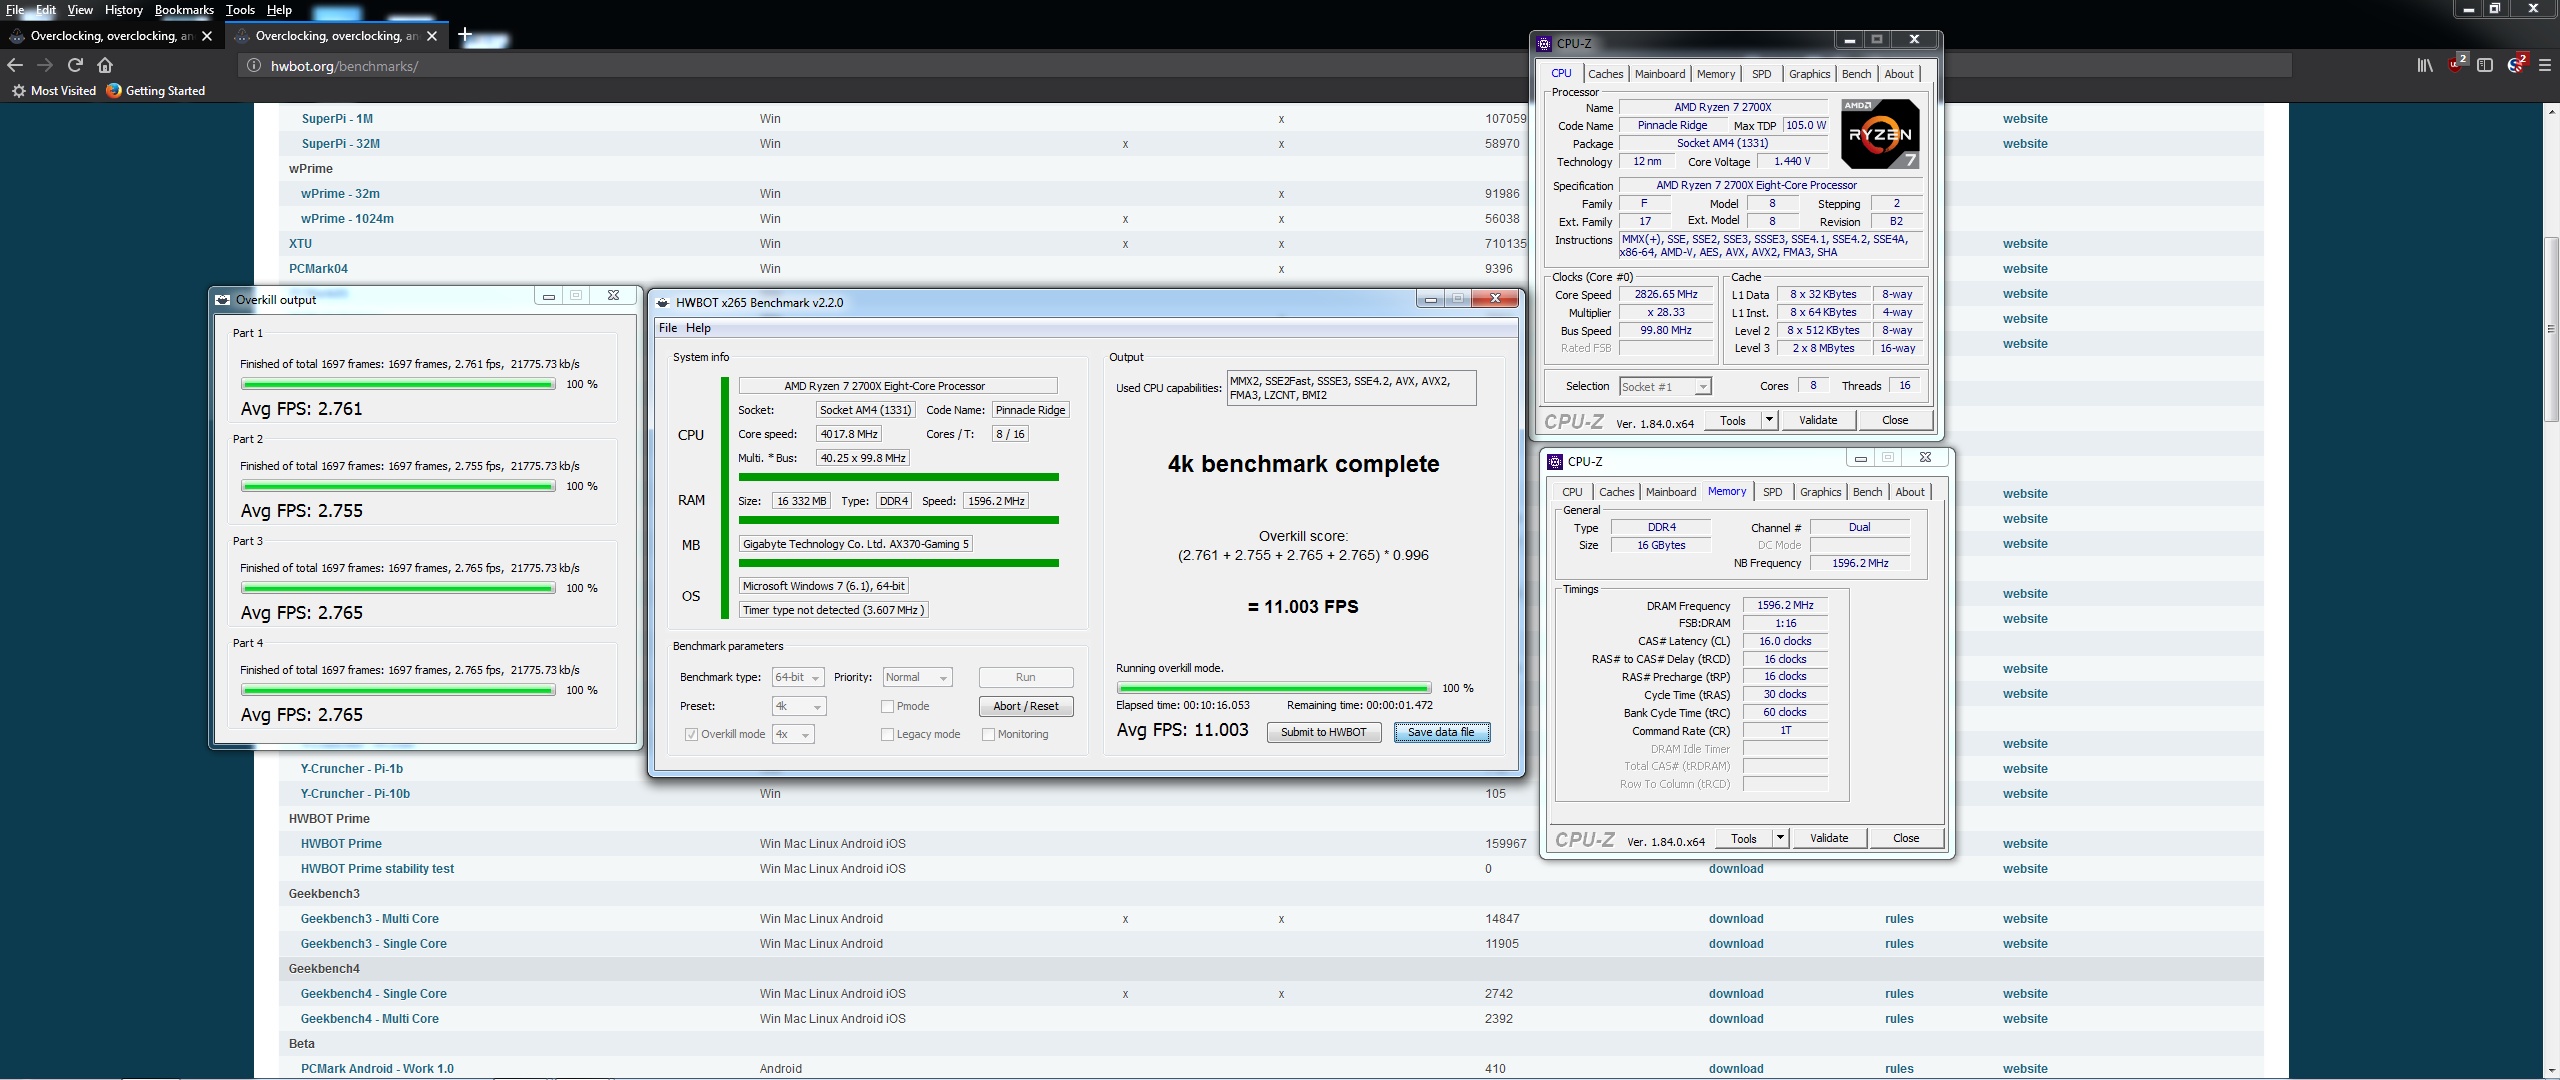
Task: Minimize the HWBOT x265 Benchmark window
Action: [x=1431, y=299]
